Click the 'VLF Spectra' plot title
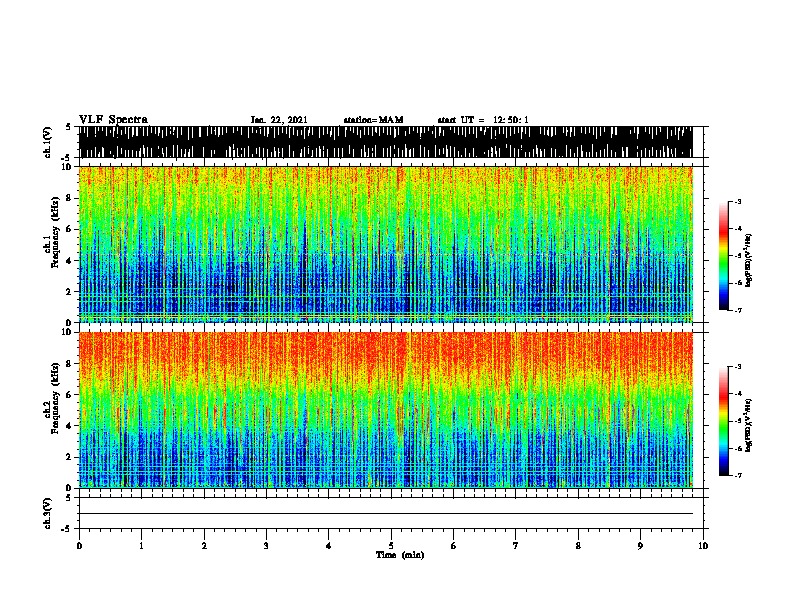792x612 pixels. pyautogui.click(x=113, y=120)
